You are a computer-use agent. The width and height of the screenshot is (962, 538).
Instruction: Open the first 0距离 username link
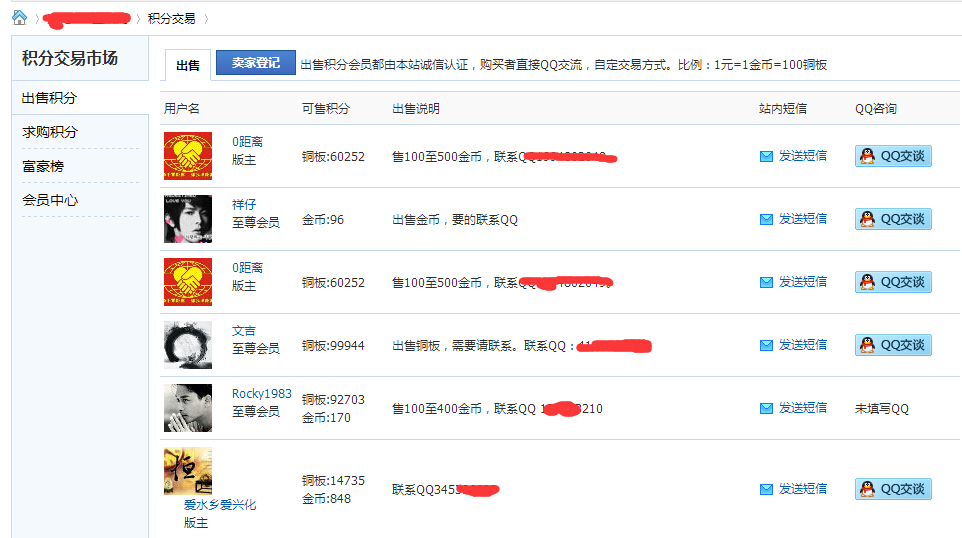pyautogui.click(x=247, y=142)
